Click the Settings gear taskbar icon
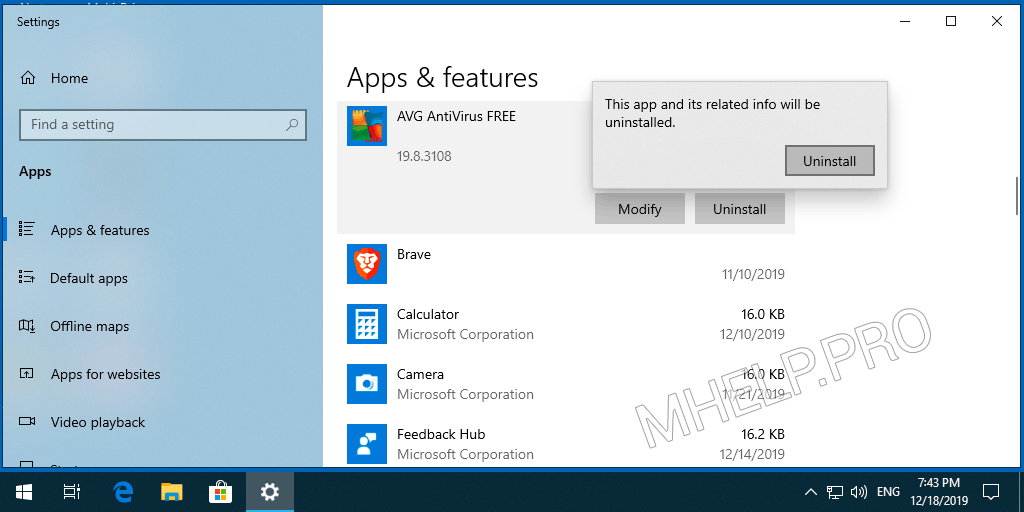 [x=270, y=492]
